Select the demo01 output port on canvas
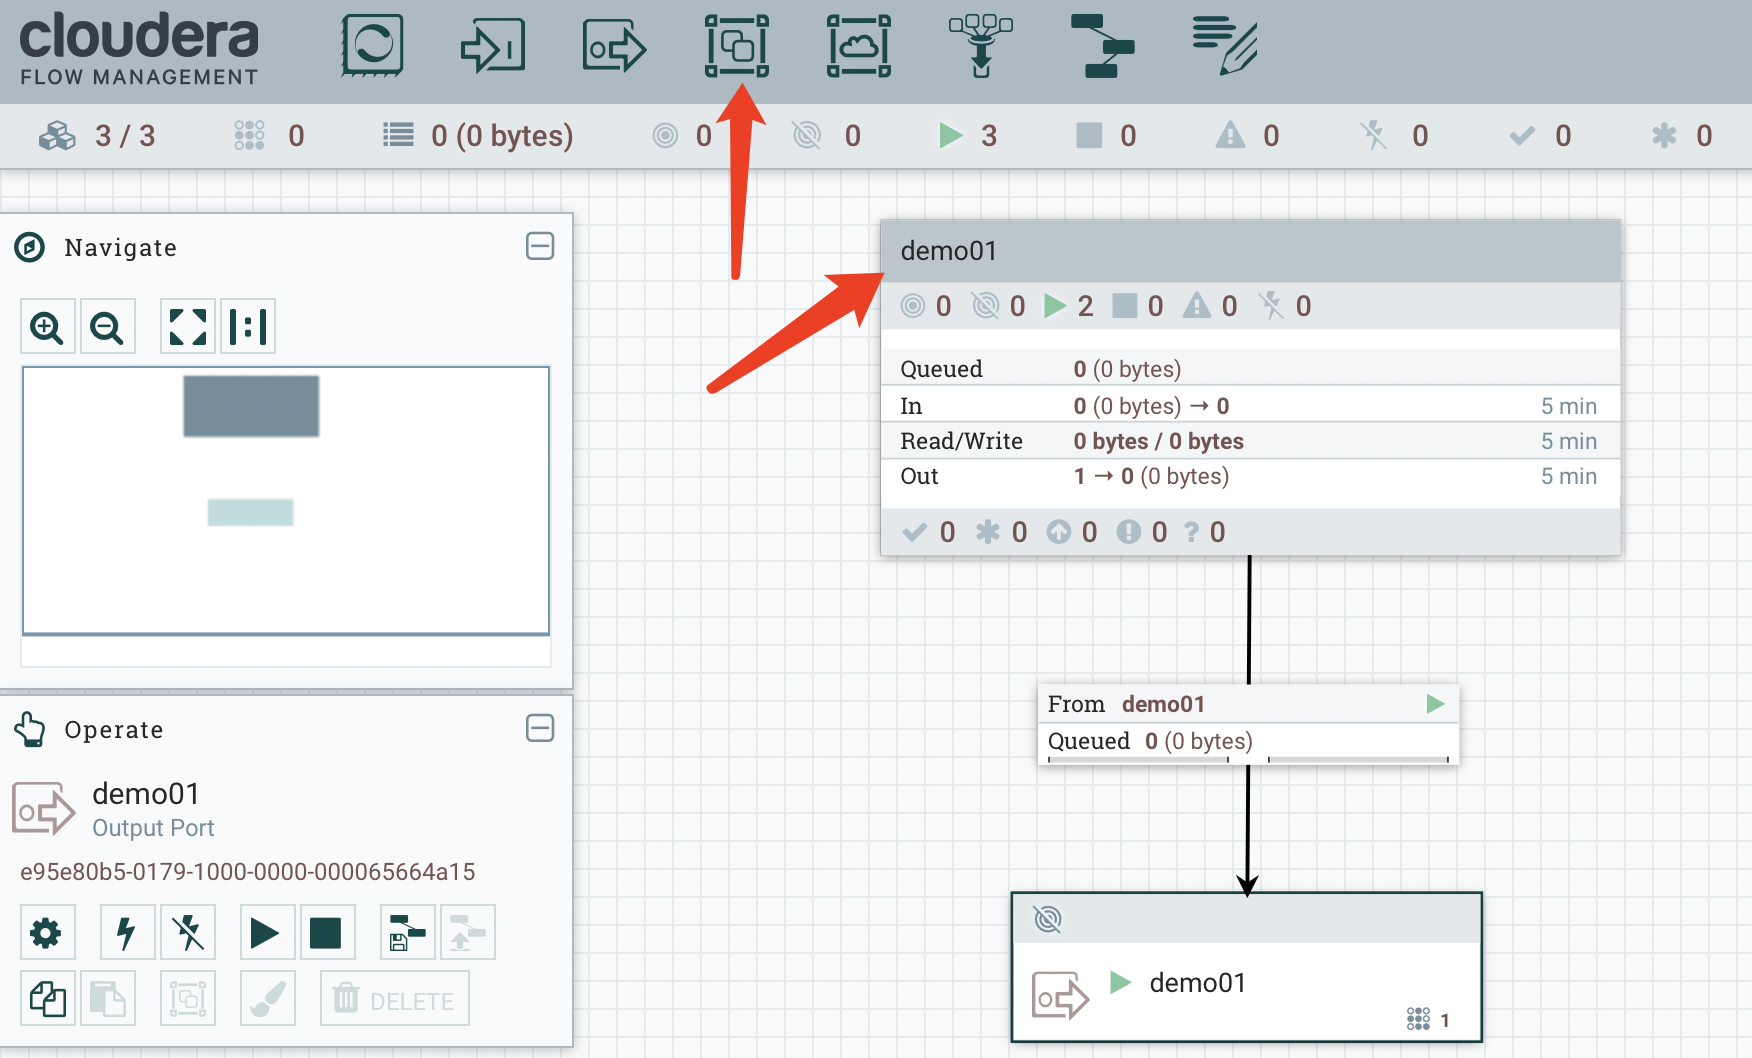 coord(1246,967)
